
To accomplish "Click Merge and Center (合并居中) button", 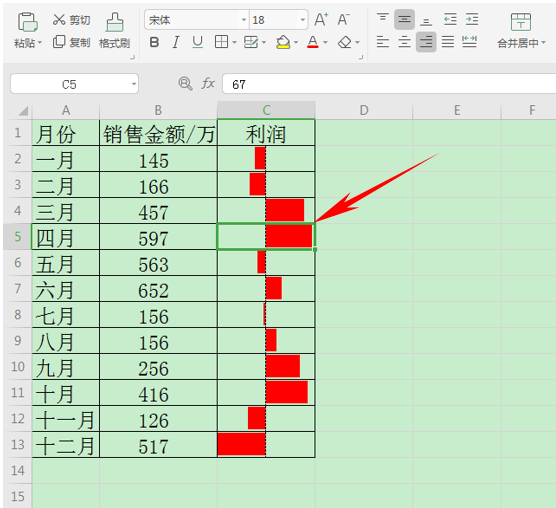I will [x=521, y=30].
